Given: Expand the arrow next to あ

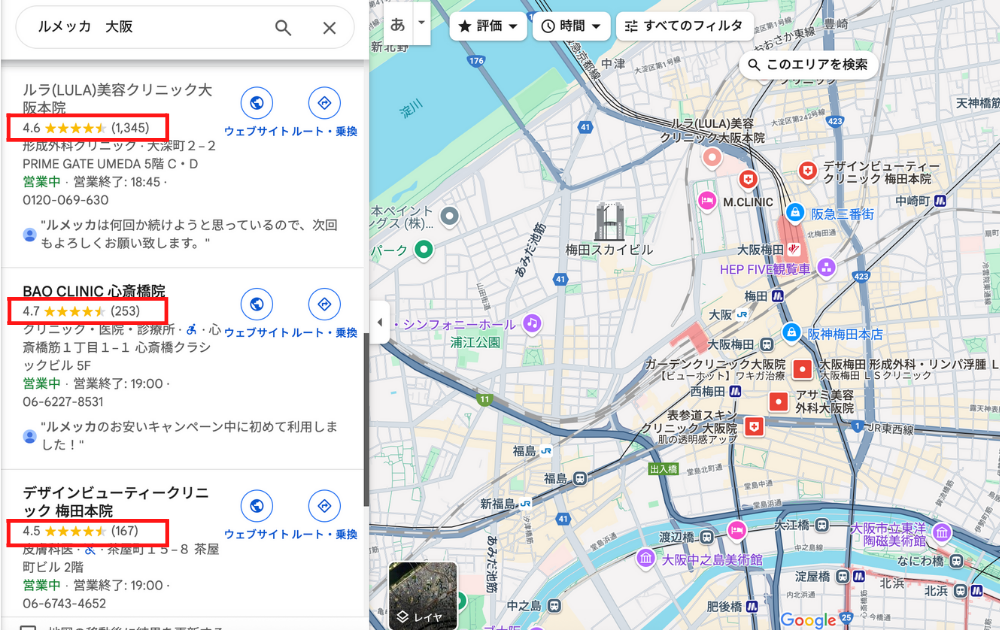Looking at the screenshot, I should click(422, 23).
